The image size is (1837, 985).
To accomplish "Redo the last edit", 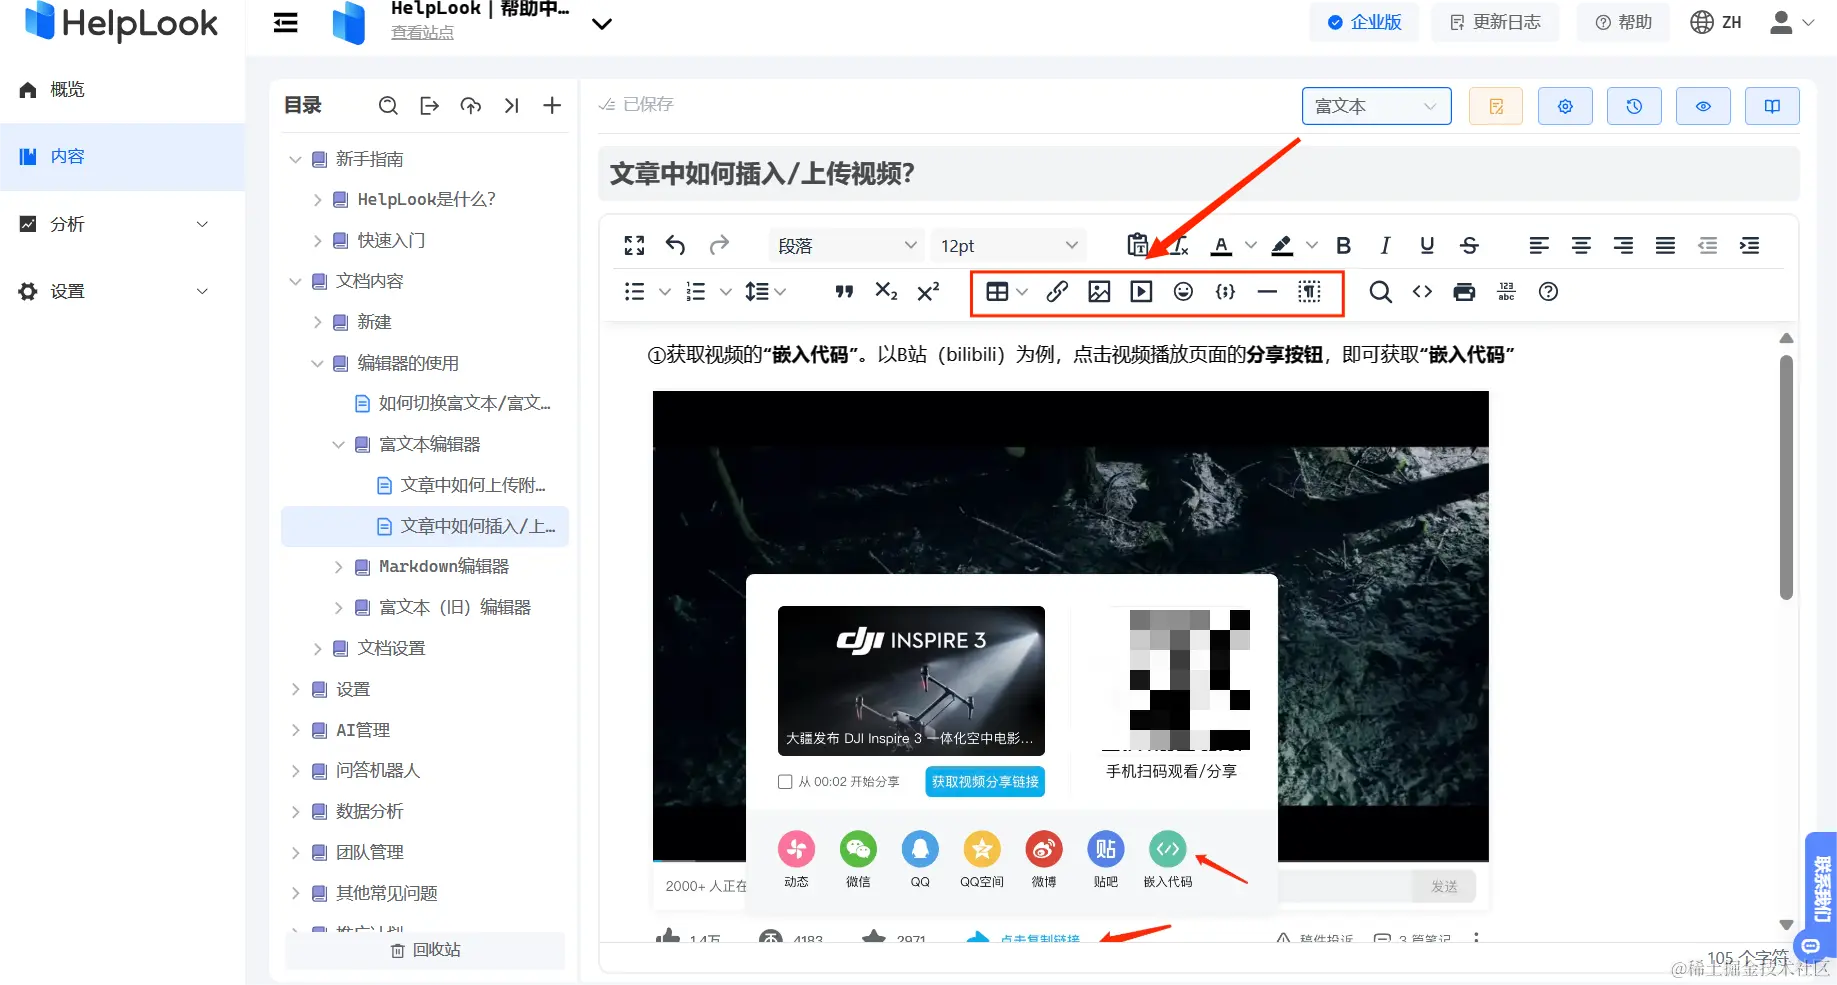I will pyautogui.click(x=719, y=245).
